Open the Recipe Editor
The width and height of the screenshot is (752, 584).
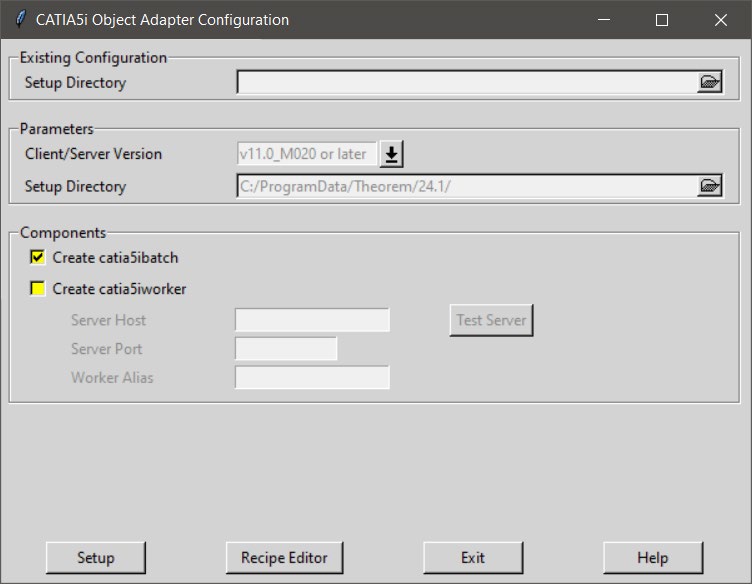click(284, 558)
